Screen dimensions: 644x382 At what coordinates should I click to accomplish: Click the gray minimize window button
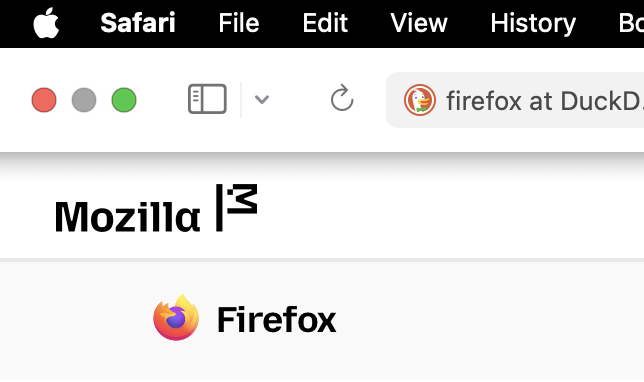point(84,100)
